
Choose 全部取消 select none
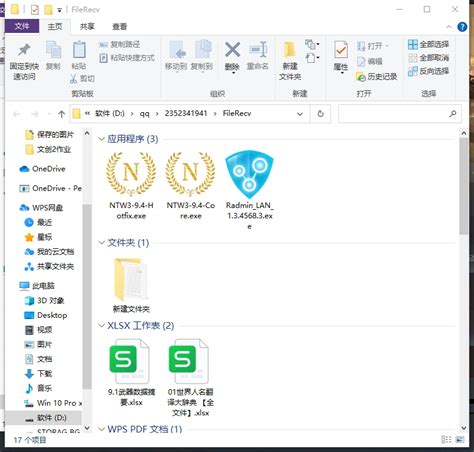tap(429, 58)
